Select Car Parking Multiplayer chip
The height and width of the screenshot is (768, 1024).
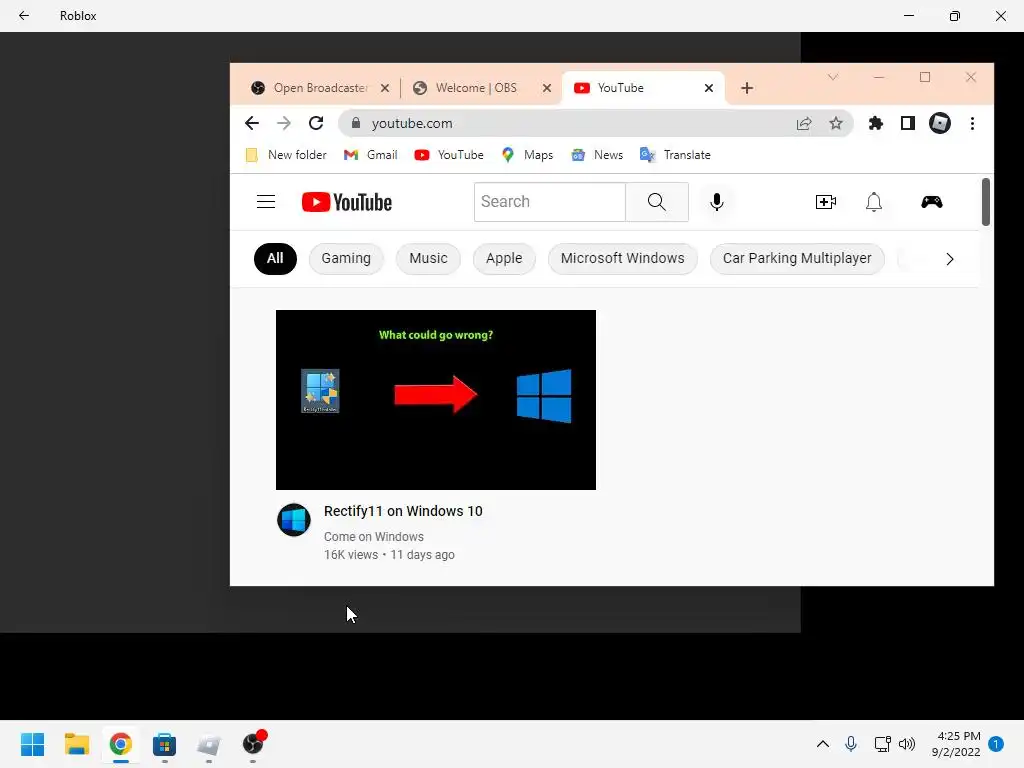(797, 259)
